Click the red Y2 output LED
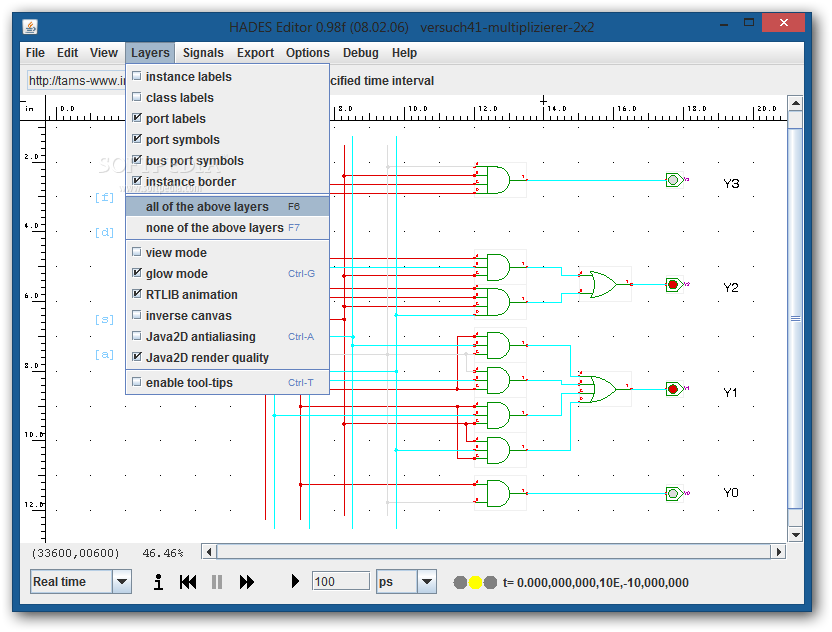 (674, 284)
